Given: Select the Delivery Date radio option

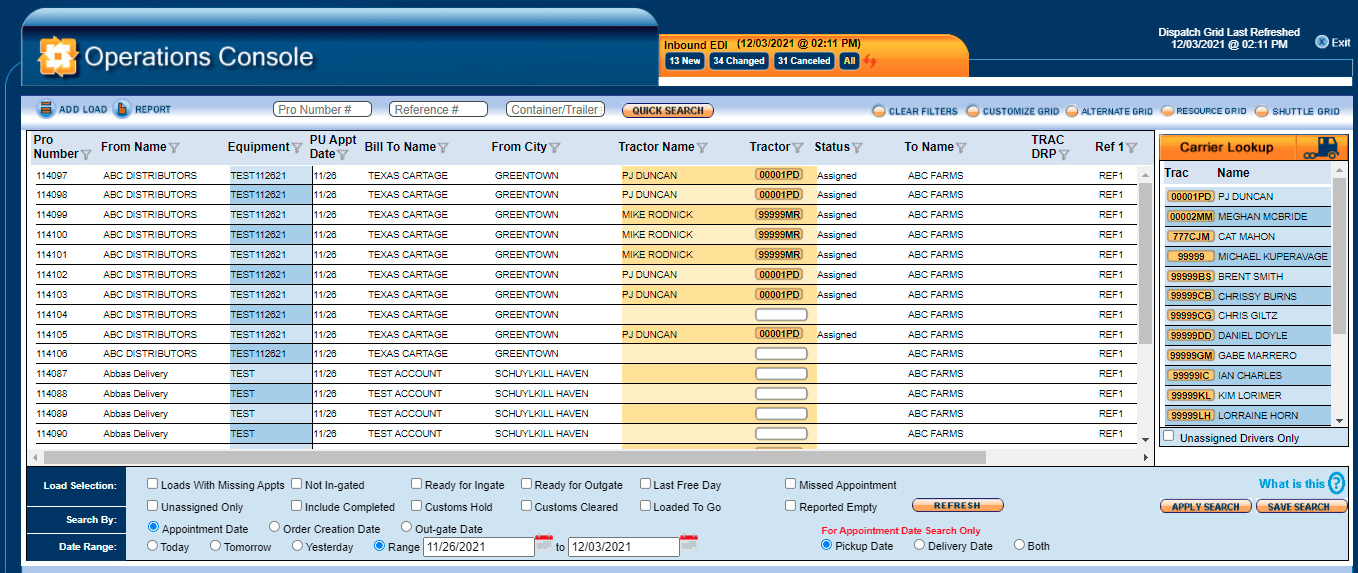Looking at the screenshot, I should (x=919, y=545).
